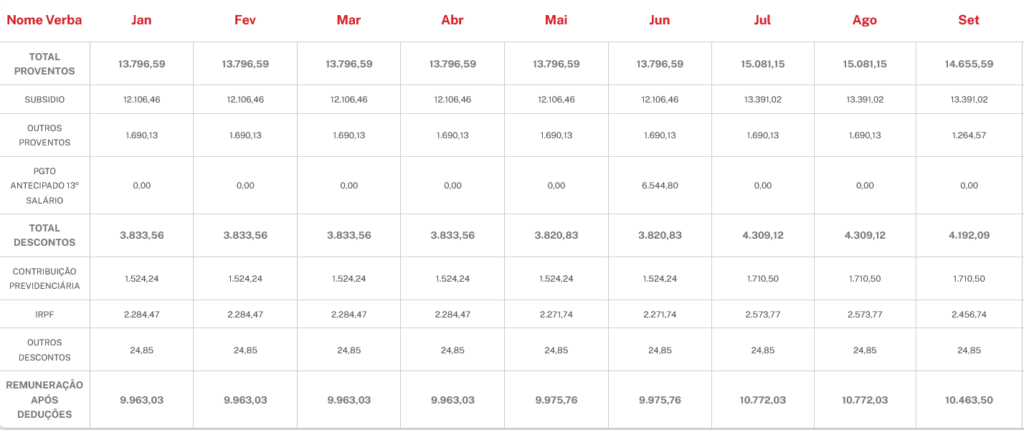
Task: Click the TOTAL PROVENTOS row label
Action: 44,64
